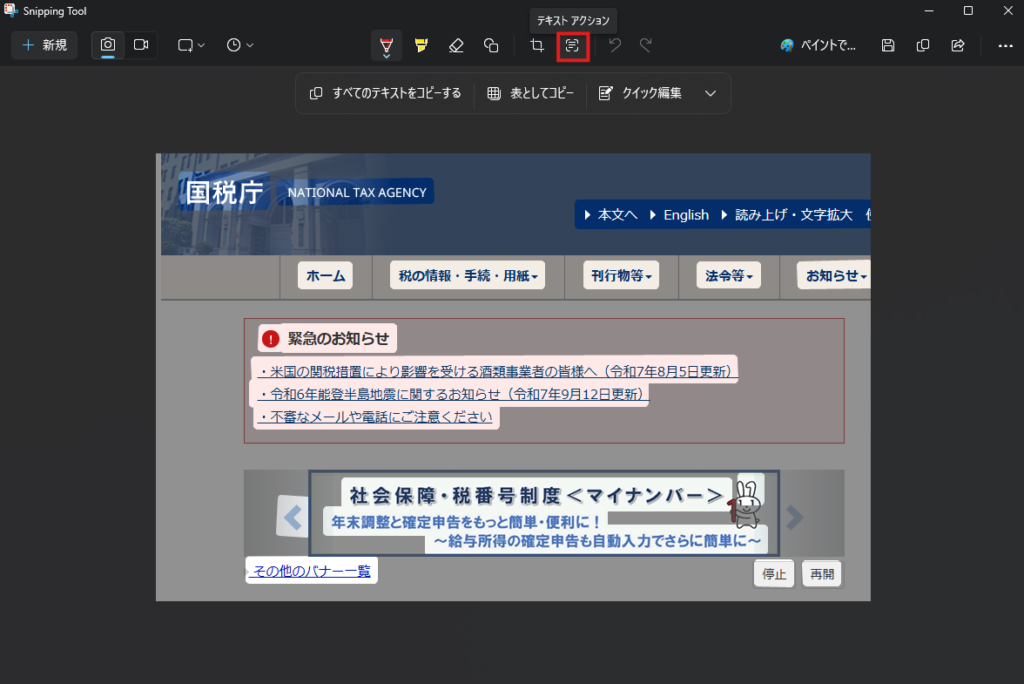
Task: Click the Text Actions icon
Action: click(572, 45)
